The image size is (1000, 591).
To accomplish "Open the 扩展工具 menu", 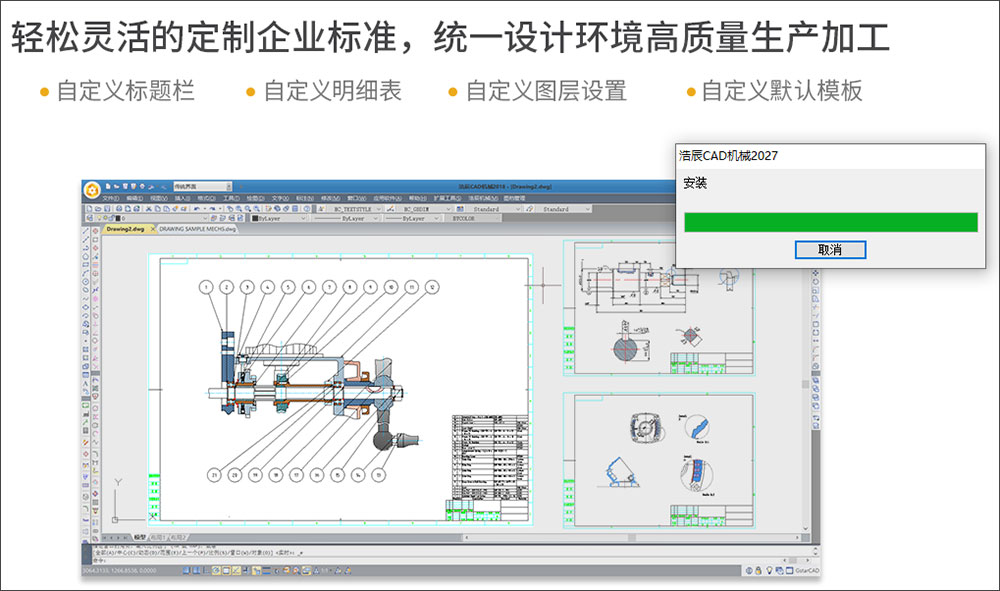I will (447, 198).
